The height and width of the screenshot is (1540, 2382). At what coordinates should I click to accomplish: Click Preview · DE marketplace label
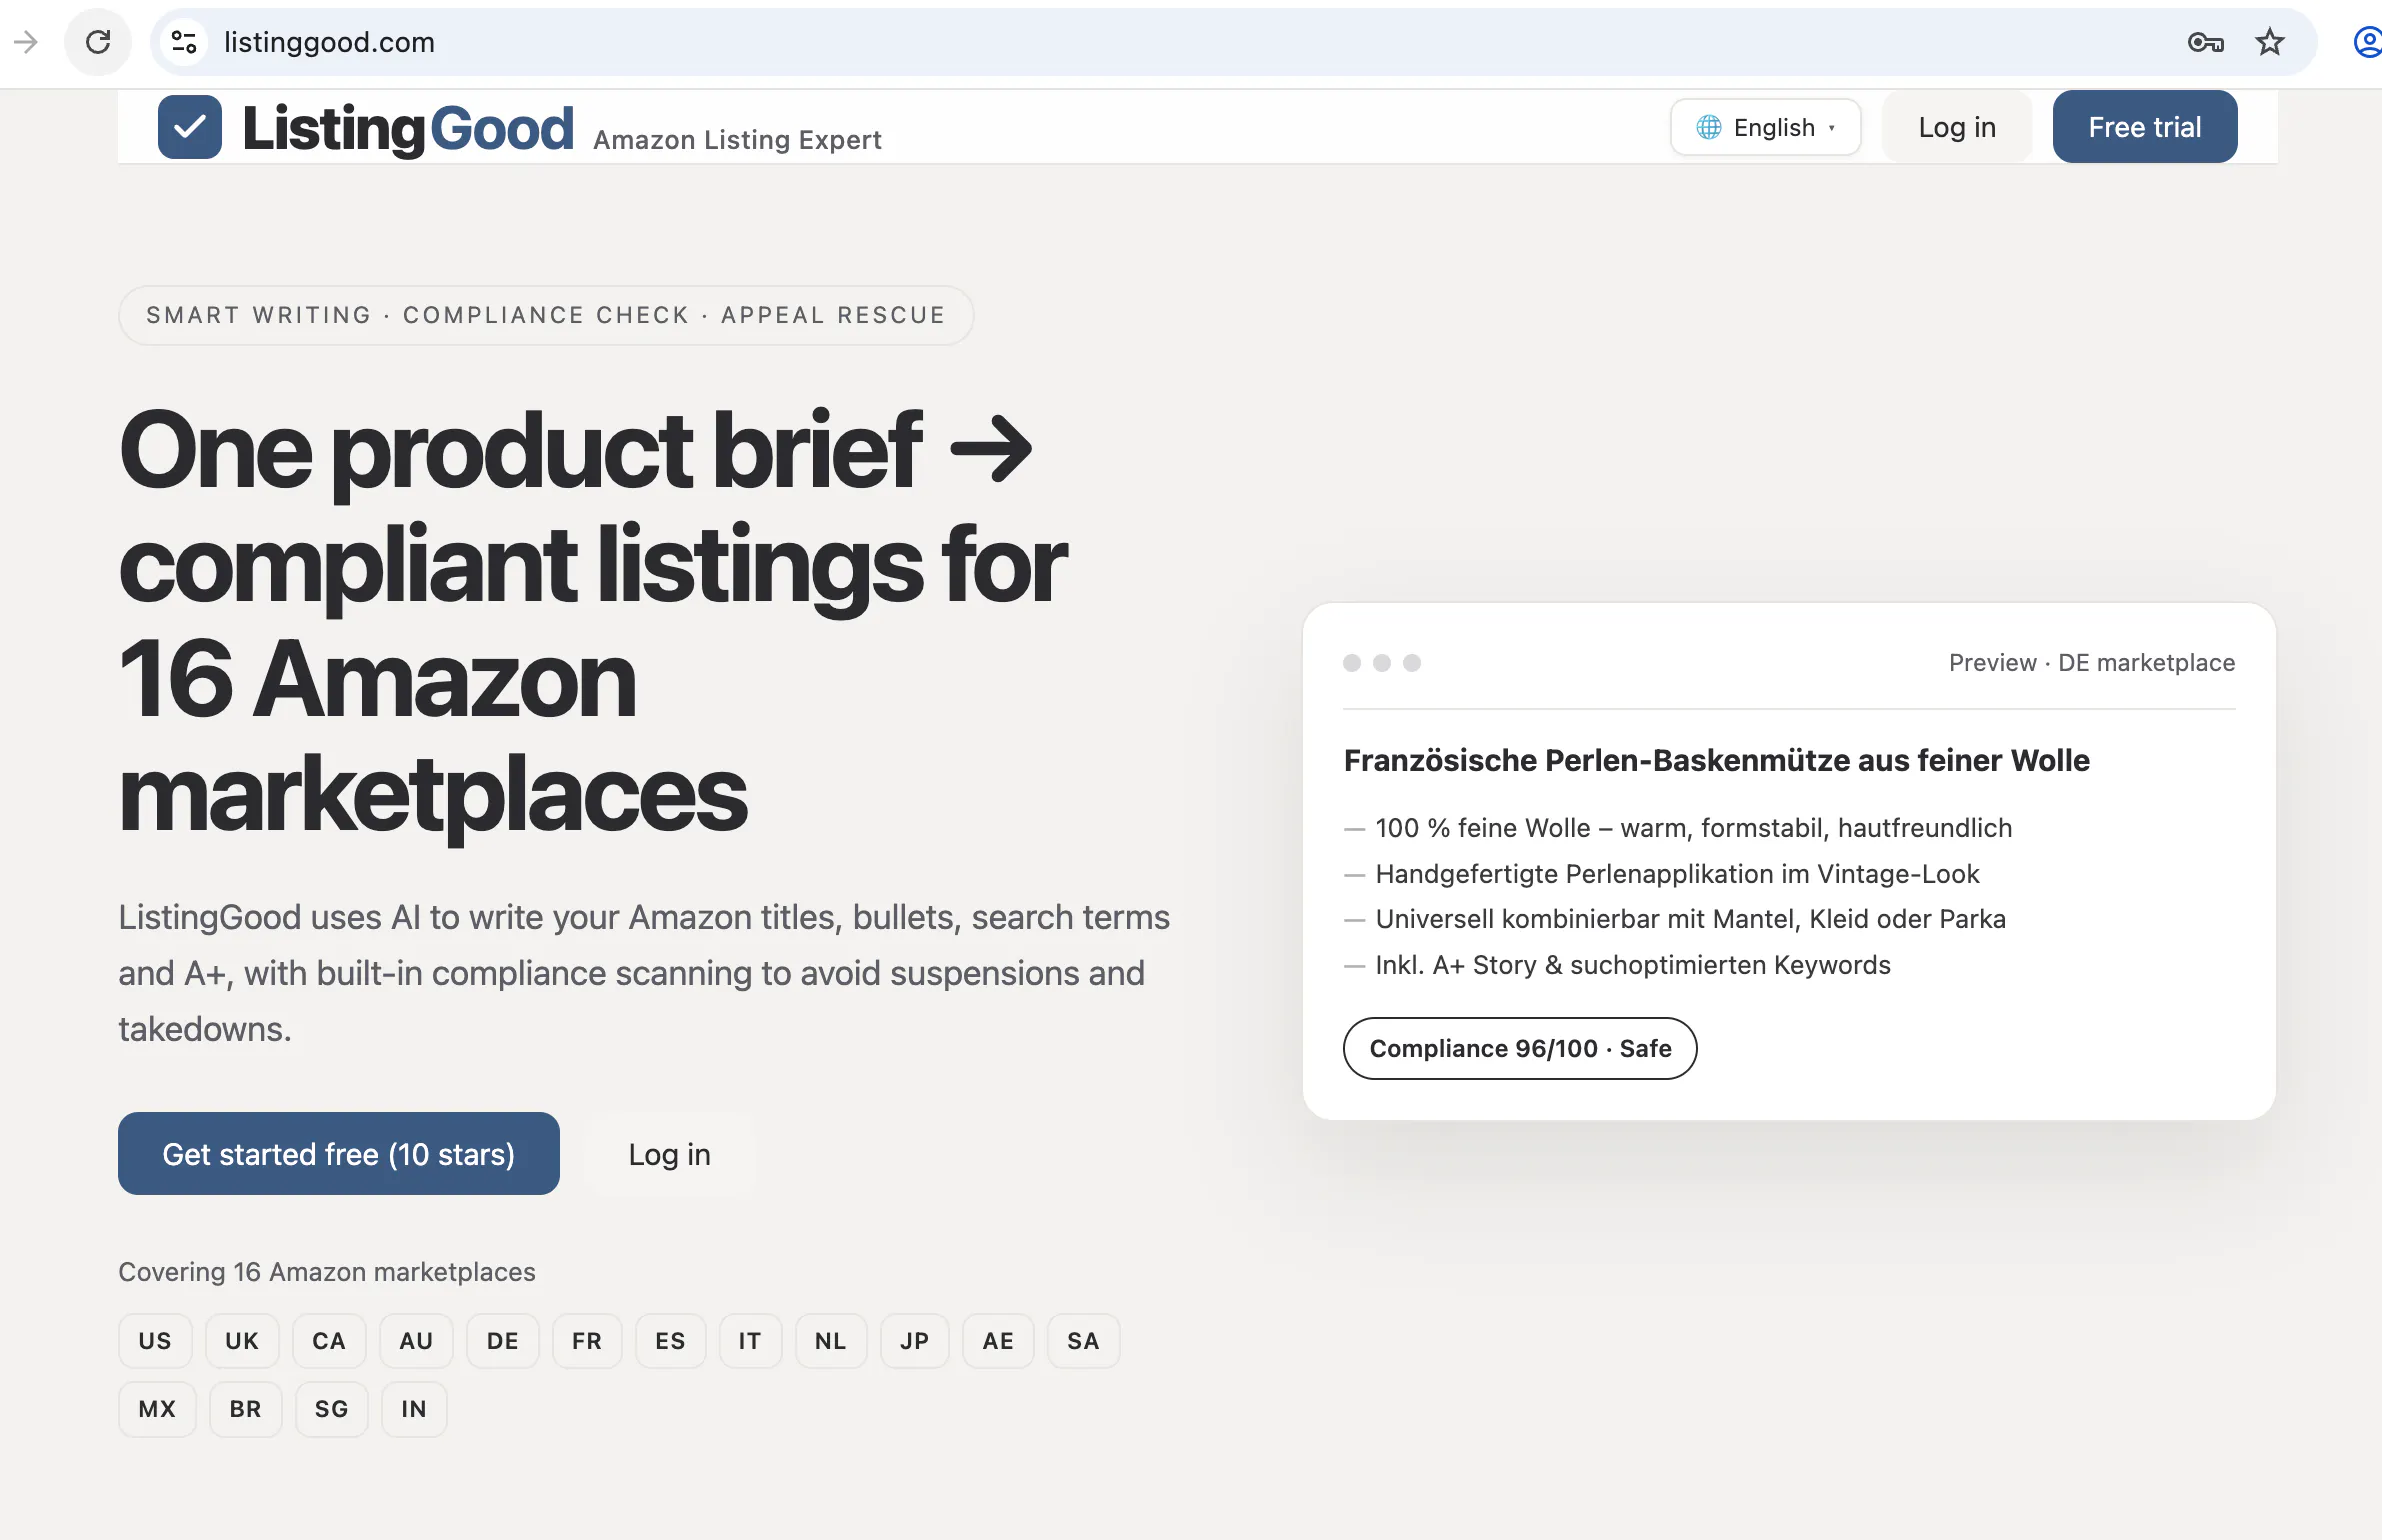point(2092,662)
